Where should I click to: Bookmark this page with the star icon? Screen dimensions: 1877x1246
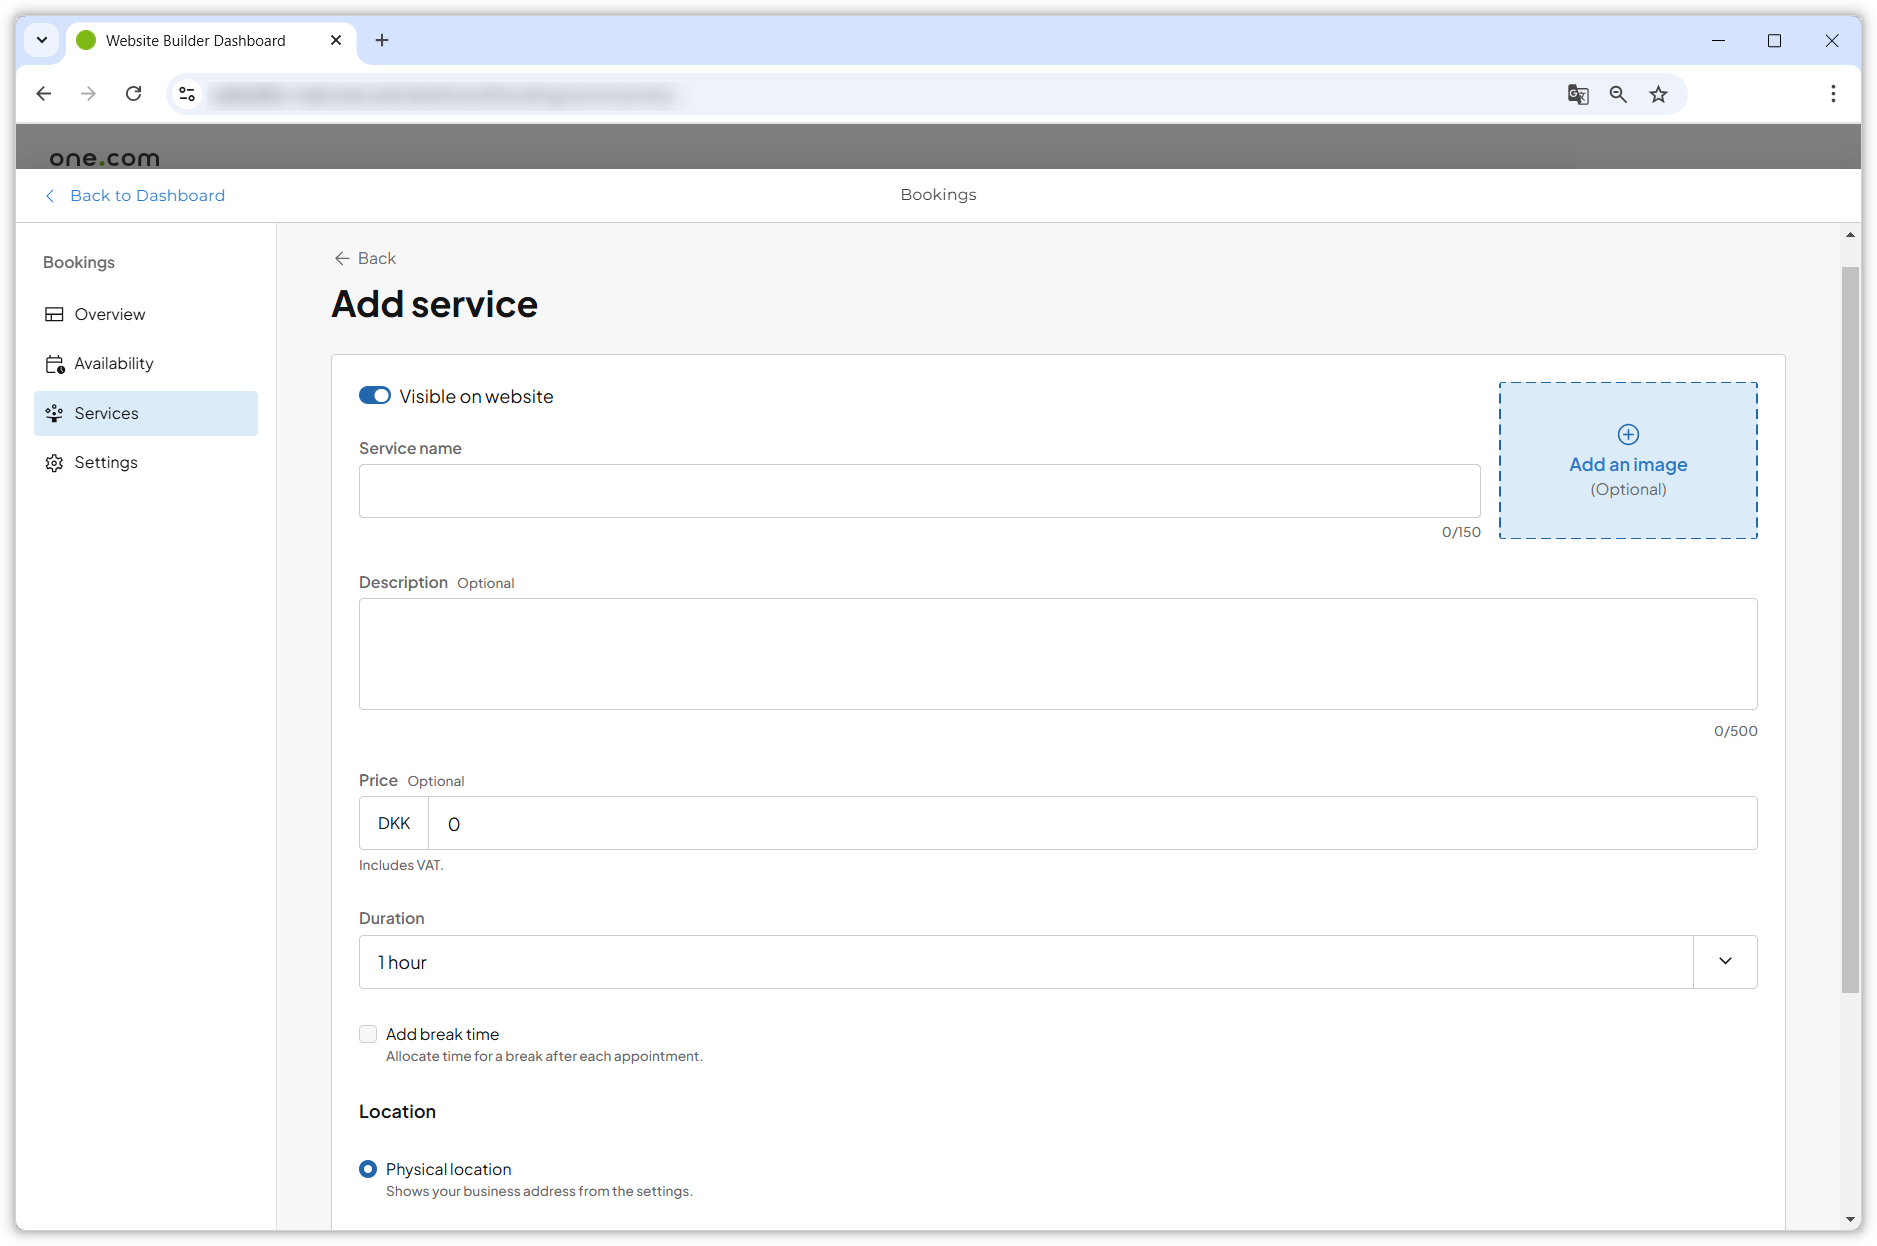coord(1658,94)
